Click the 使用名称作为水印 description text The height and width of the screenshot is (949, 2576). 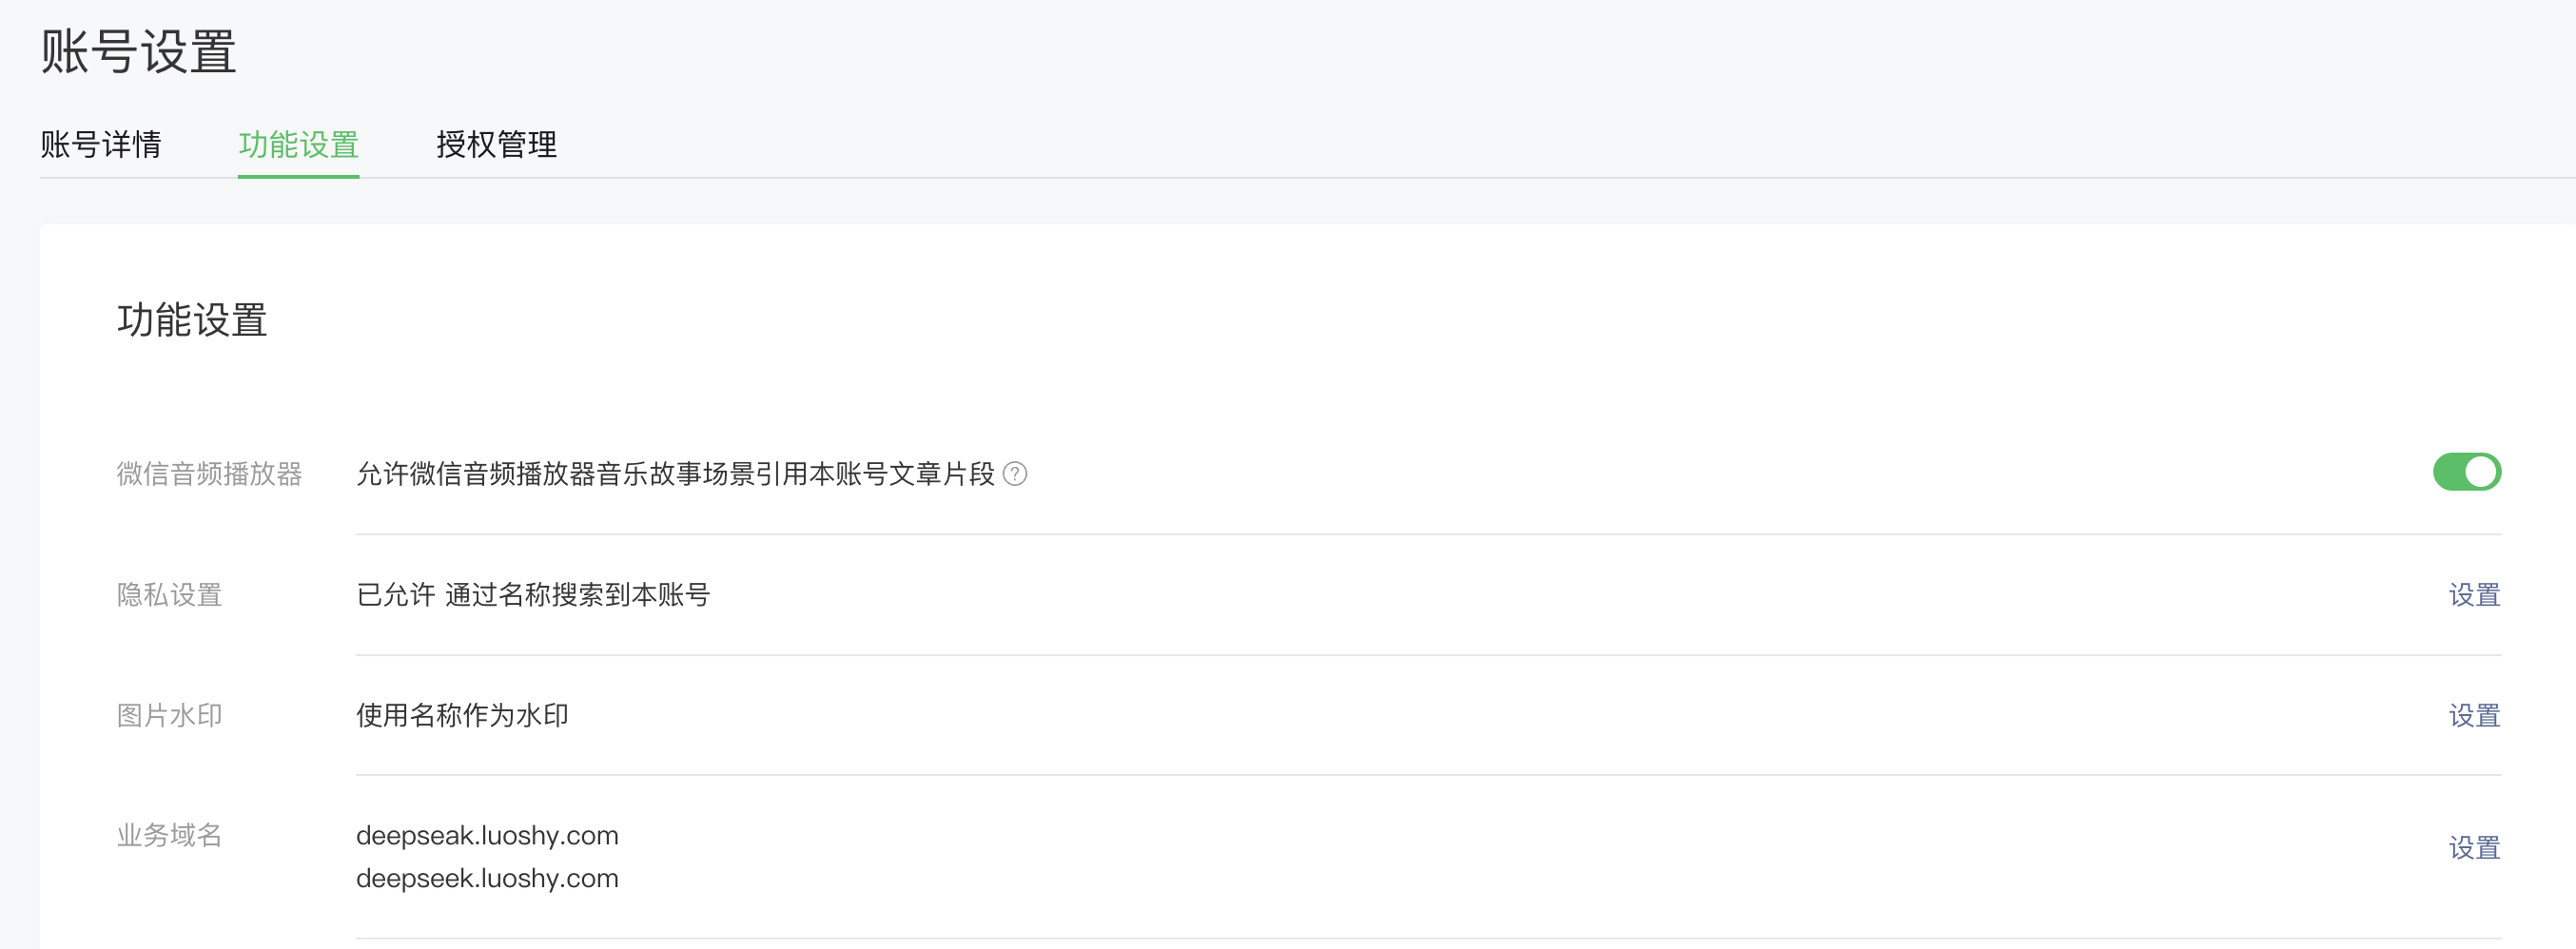click(462, 715)
